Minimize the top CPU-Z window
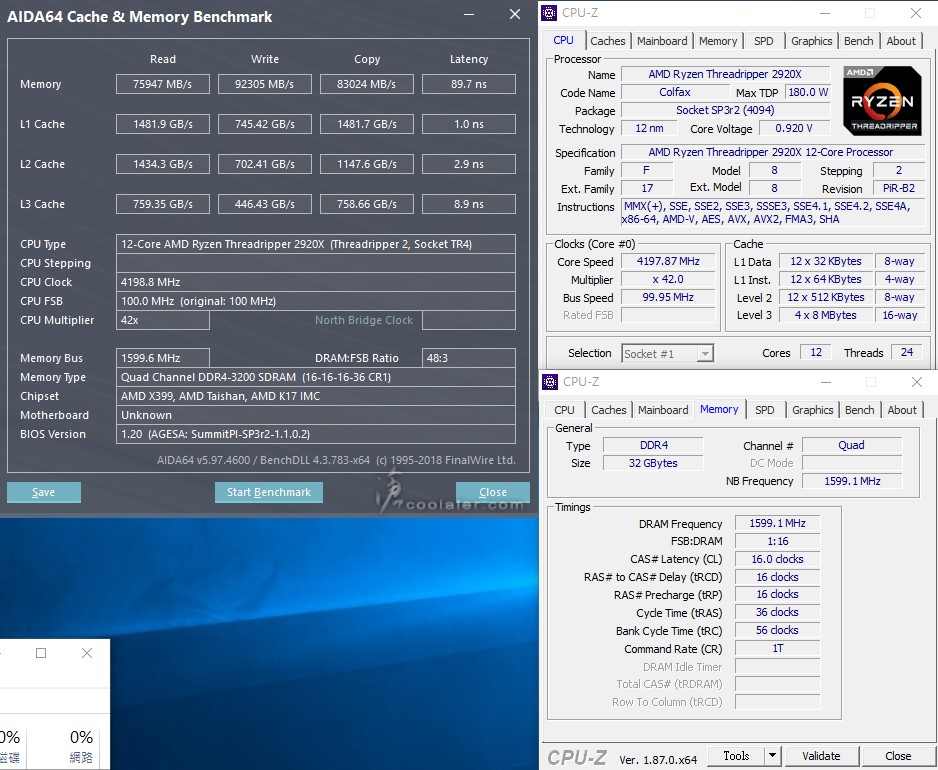This screenshot has height=770, width=938. click(x=824, y=13)
